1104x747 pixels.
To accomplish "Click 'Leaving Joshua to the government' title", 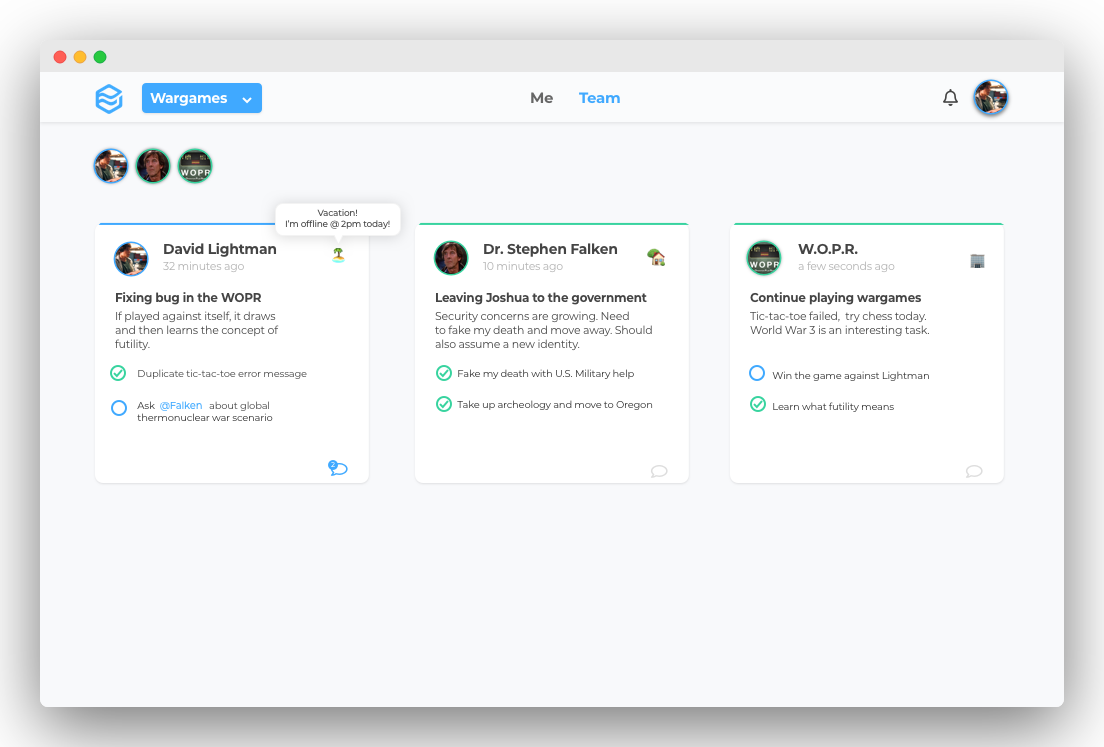I will [541, 298].
